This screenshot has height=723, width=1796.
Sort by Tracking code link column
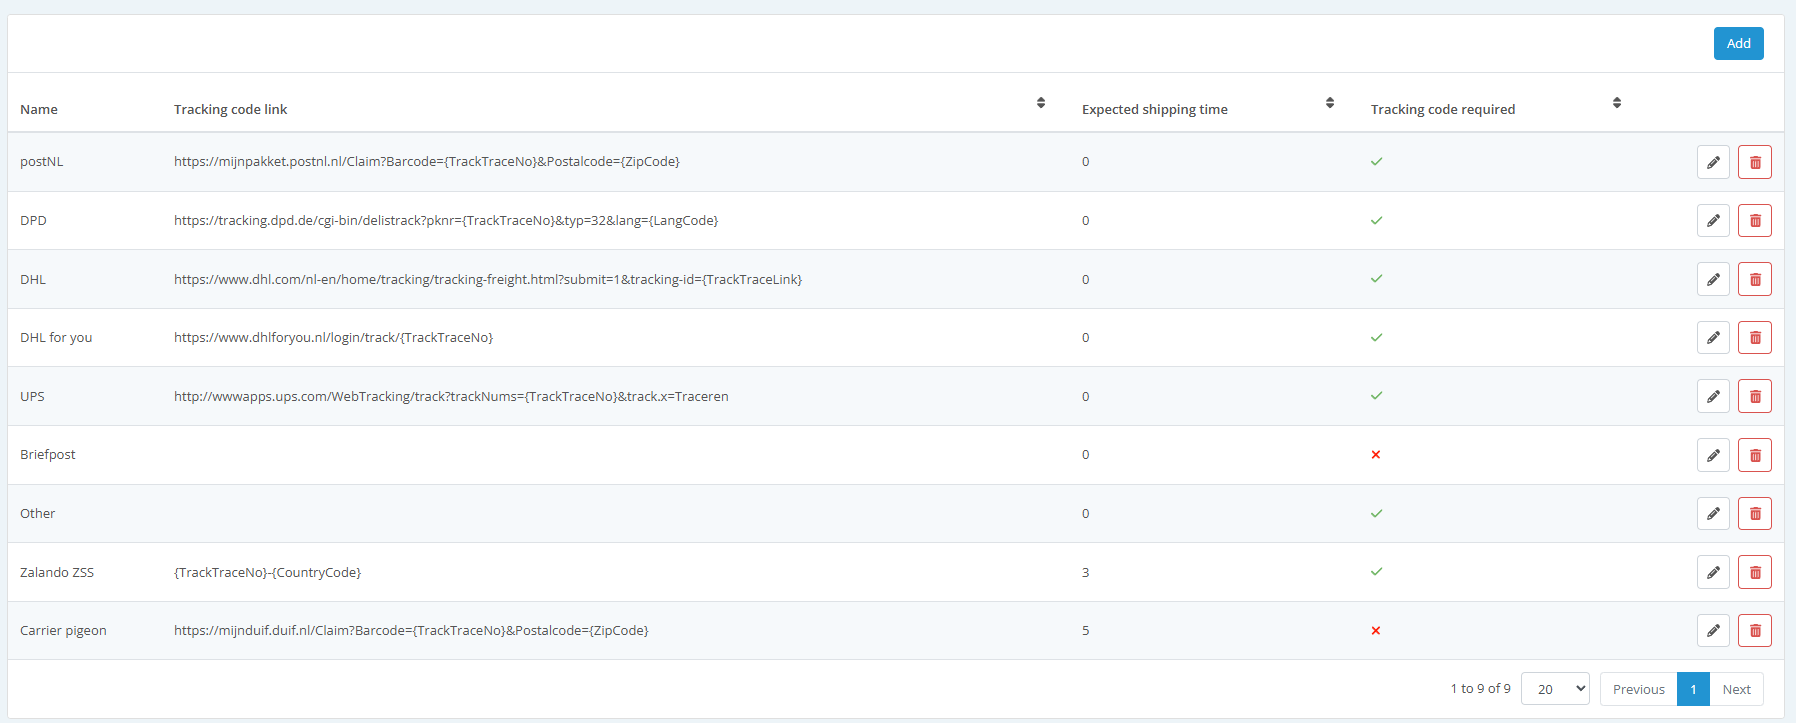pos(1041,103)
